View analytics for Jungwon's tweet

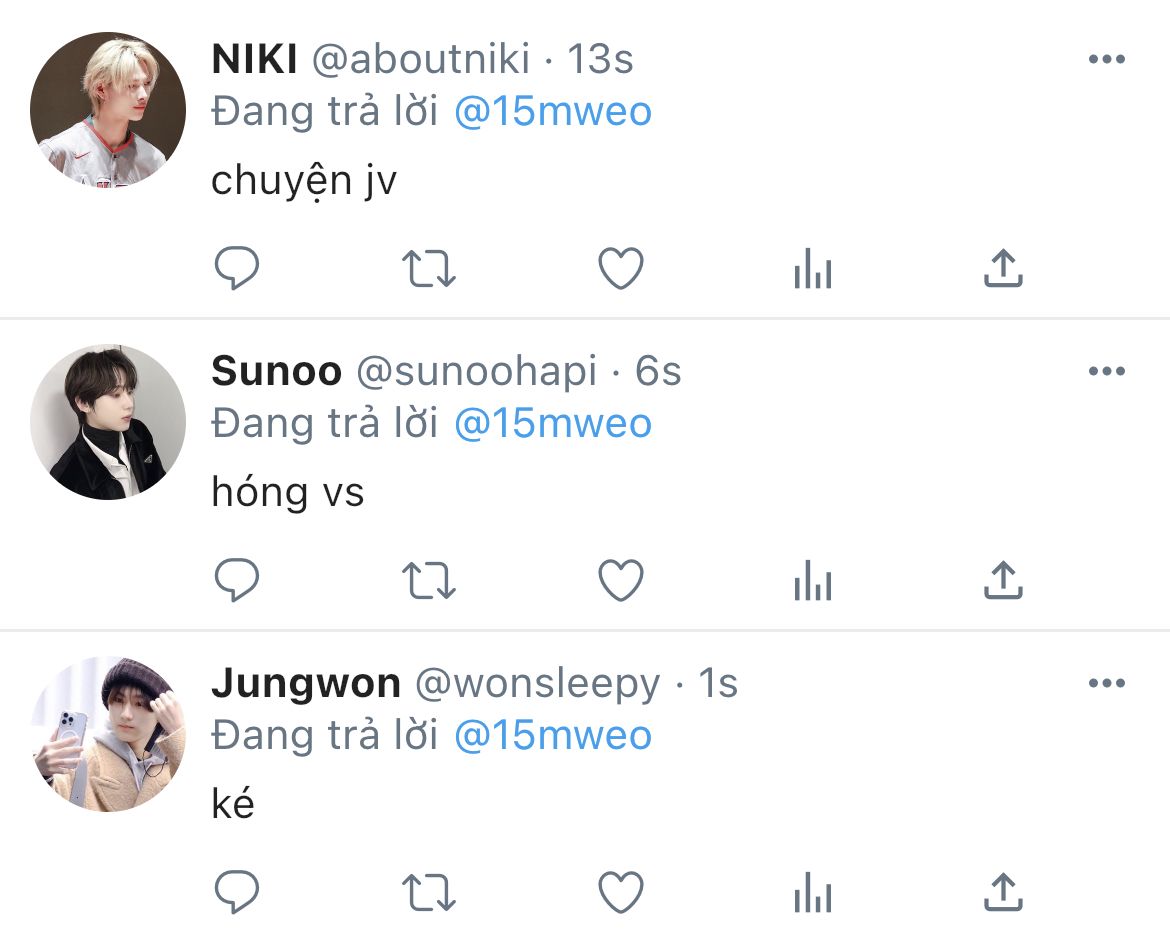tap(813, 891)
